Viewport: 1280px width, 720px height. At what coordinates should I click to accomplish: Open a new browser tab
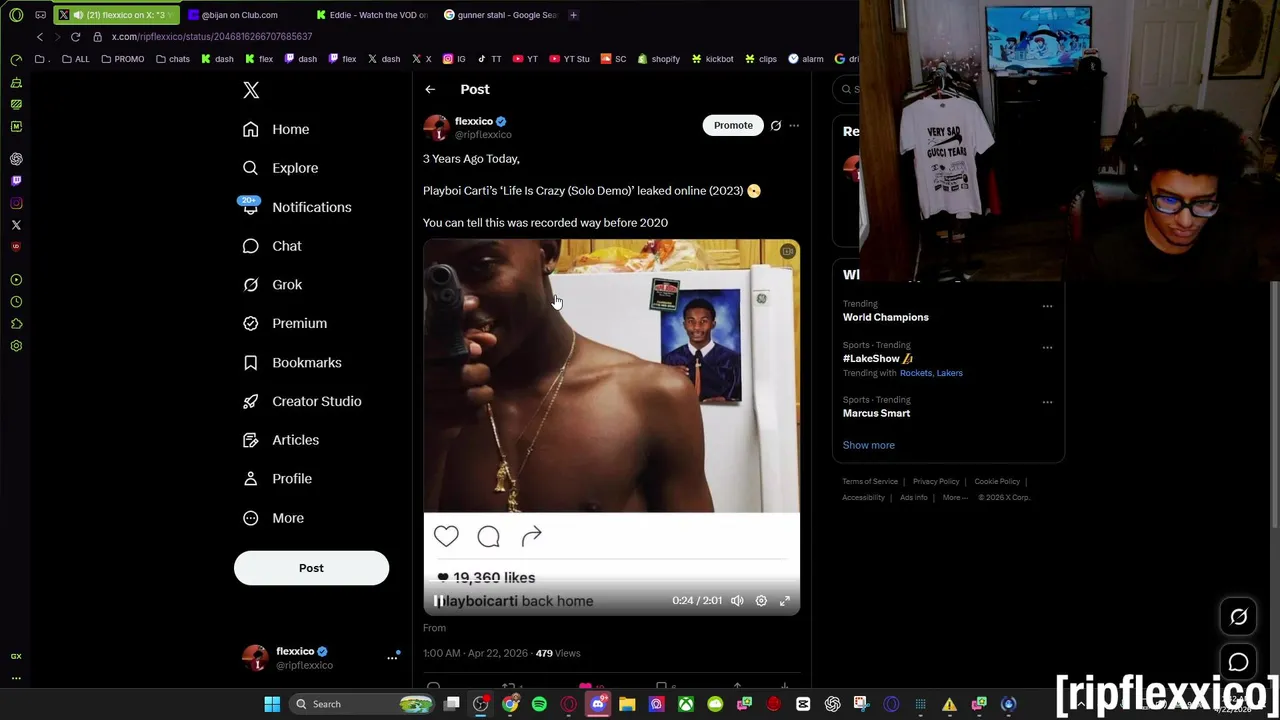tap(573, 15)
